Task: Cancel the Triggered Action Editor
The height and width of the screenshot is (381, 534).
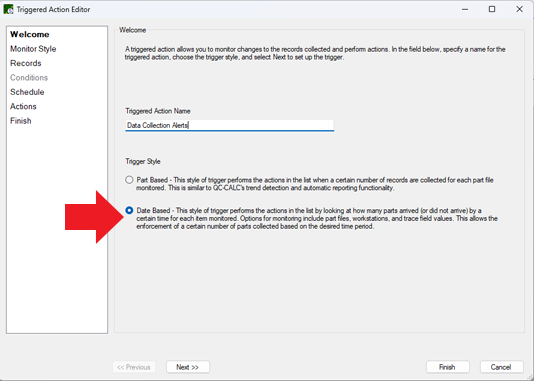Action: coord(501,367)
